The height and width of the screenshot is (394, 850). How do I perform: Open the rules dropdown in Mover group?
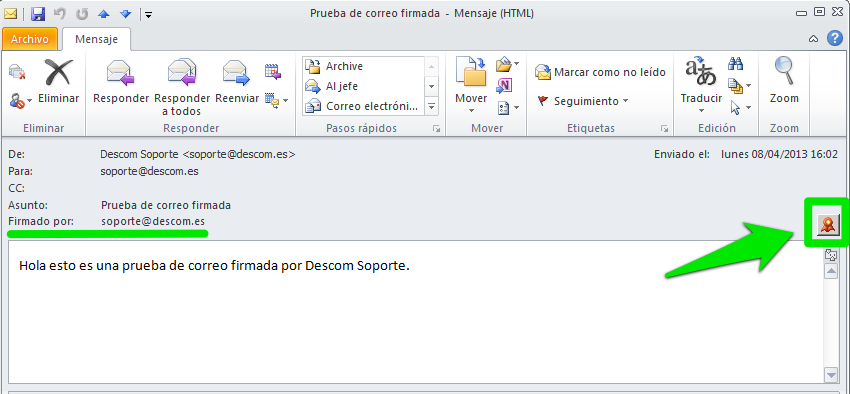tap(507, 65)
